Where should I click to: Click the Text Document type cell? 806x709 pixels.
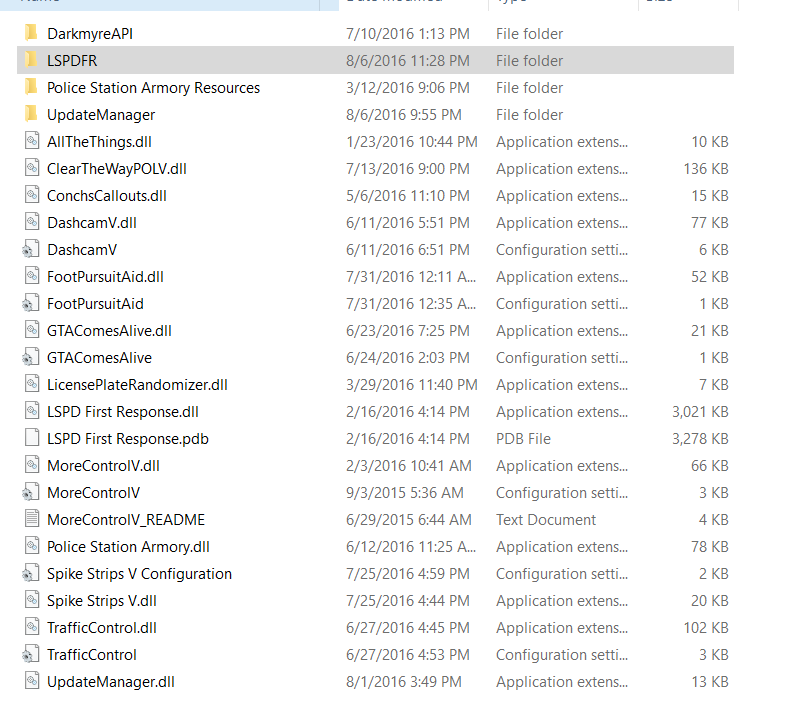(546, 520)
